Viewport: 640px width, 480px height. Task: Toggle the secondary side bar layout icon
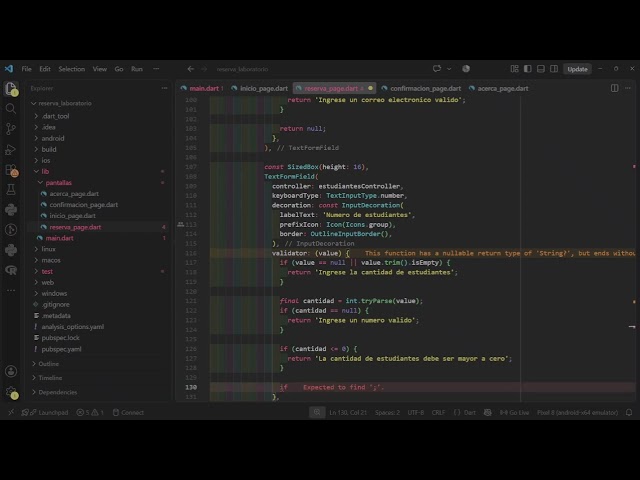point(554,69)
